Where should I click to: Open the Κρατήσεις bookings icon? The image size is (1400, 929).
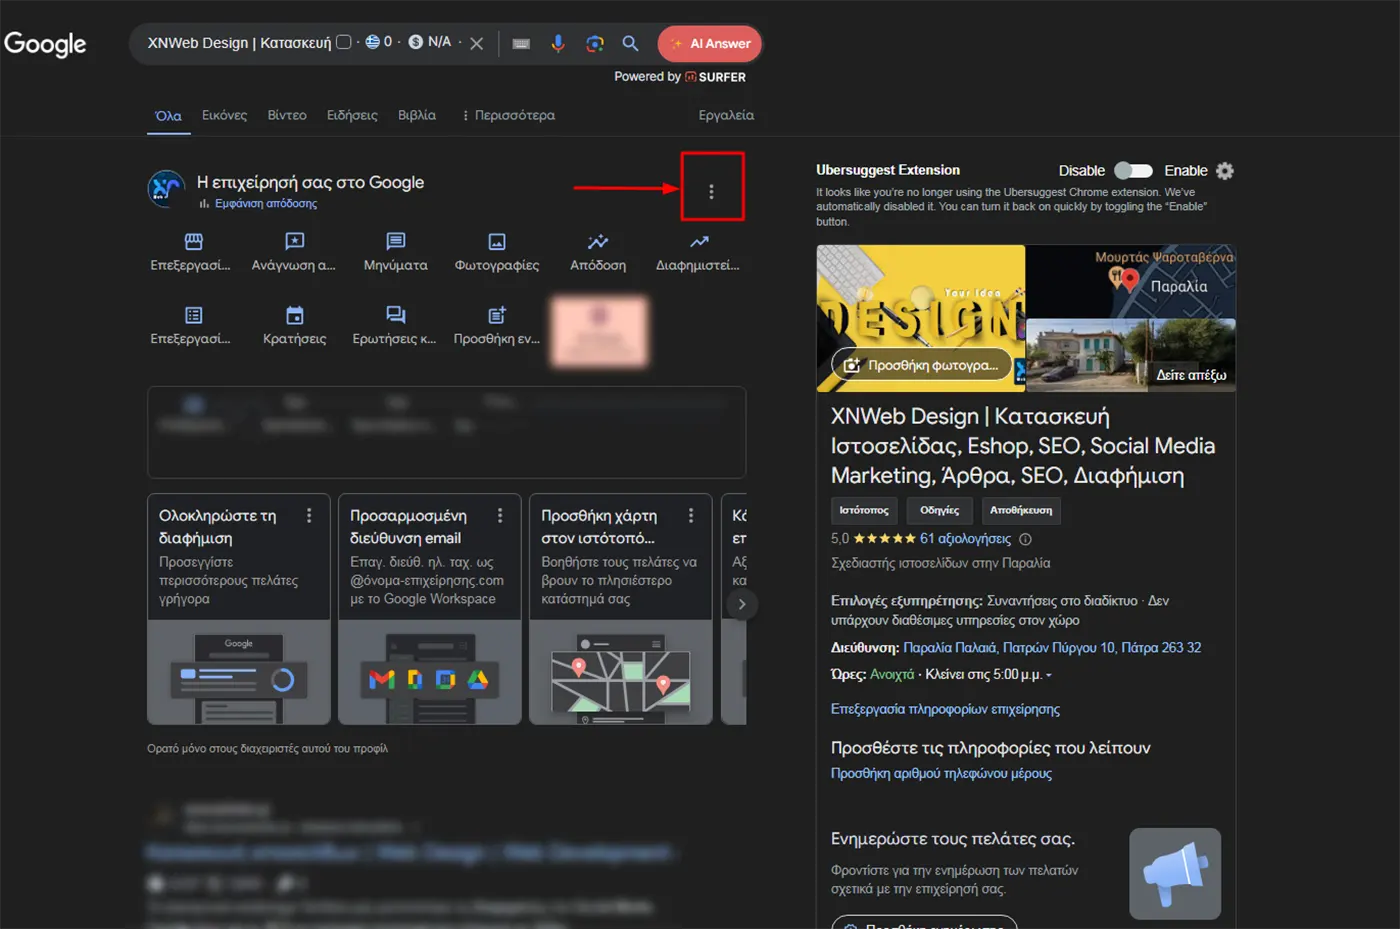point(294,315)
